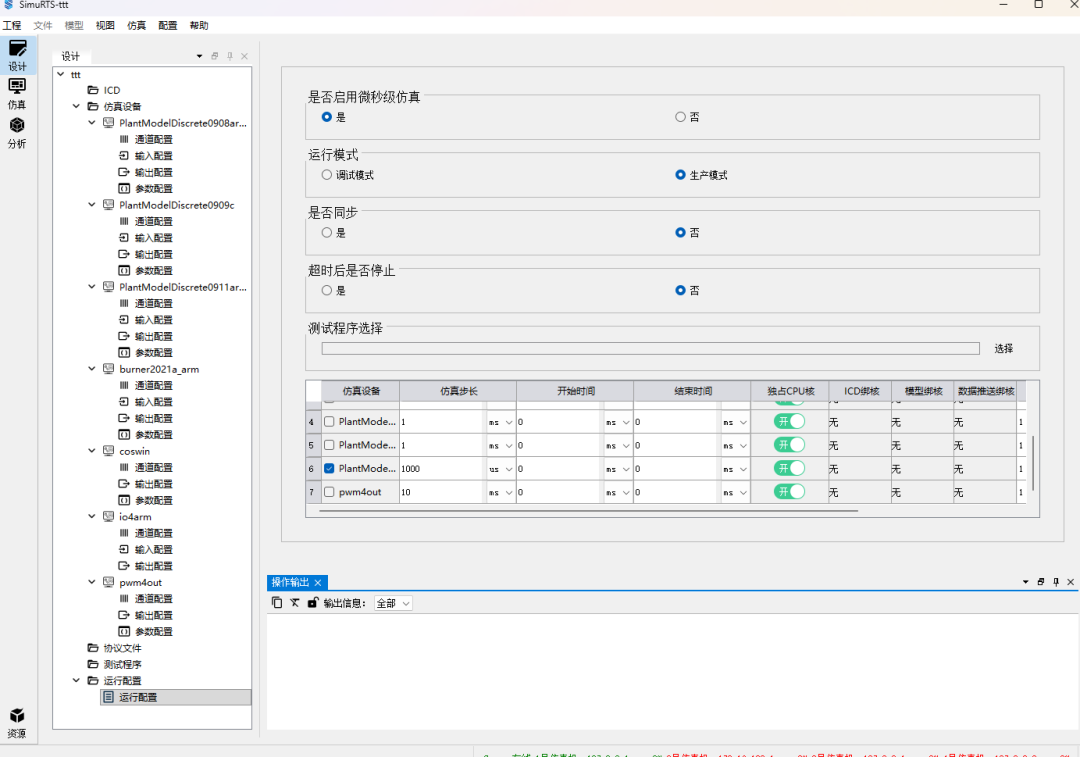Close the 操作输出 tab
1080x757 pixels.
tap(318, 583)
